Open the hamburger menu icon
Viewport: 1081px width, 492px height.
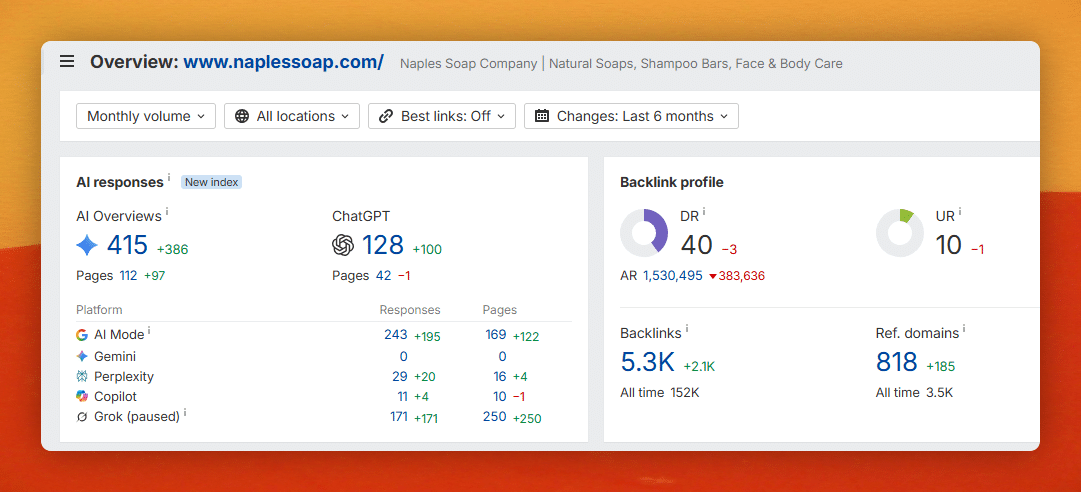(67, 62)
